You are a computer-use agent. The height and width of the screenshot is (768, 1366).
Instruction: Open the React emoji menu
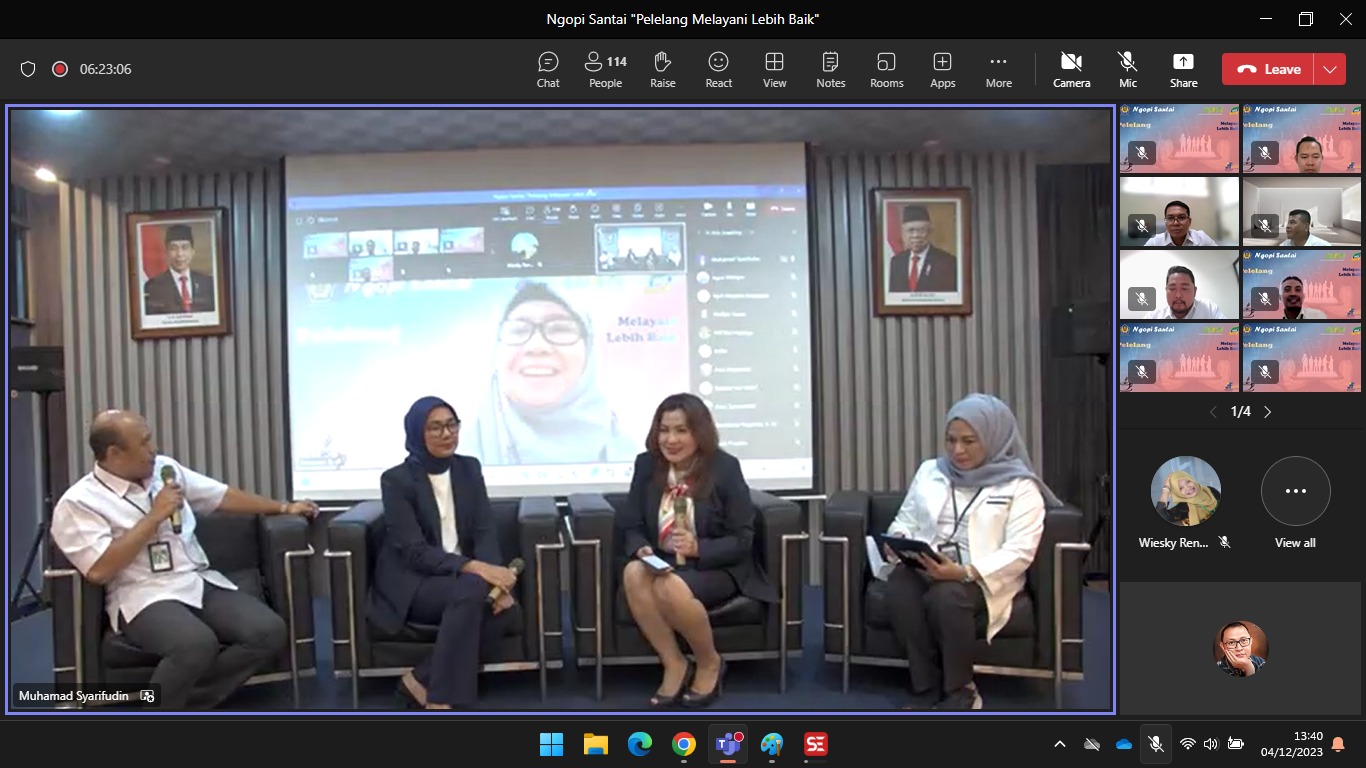(718, 69)
